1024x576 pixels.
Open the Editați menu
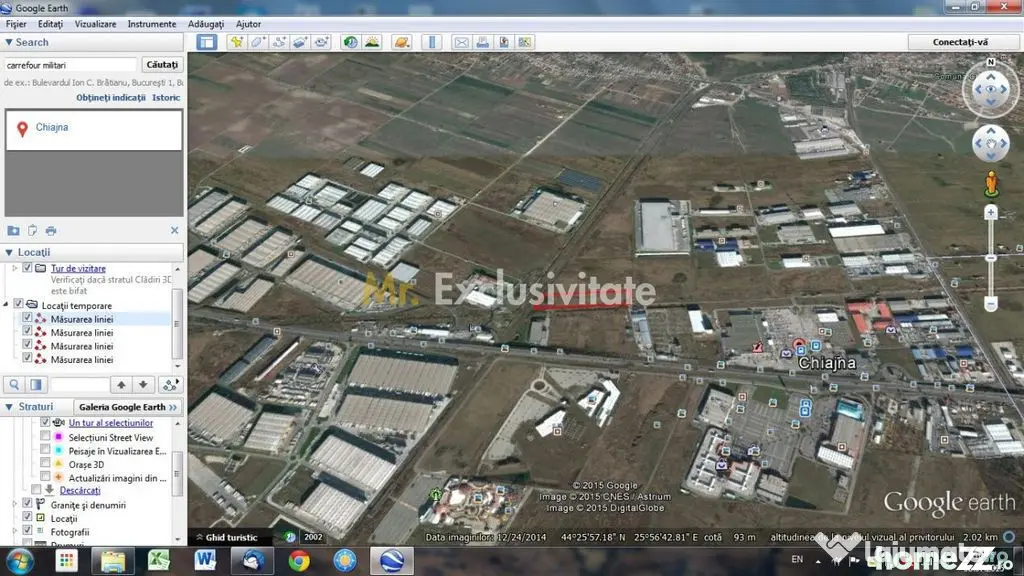click(x=50, y=24)
